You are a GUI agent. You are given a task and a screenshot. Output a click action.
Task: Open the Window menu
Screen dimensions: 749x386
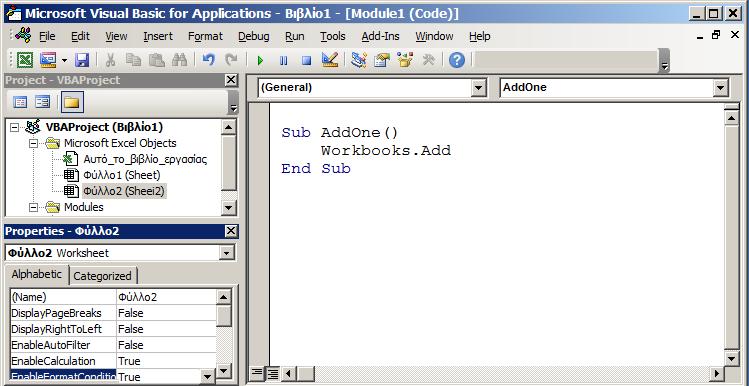(434, 36)
